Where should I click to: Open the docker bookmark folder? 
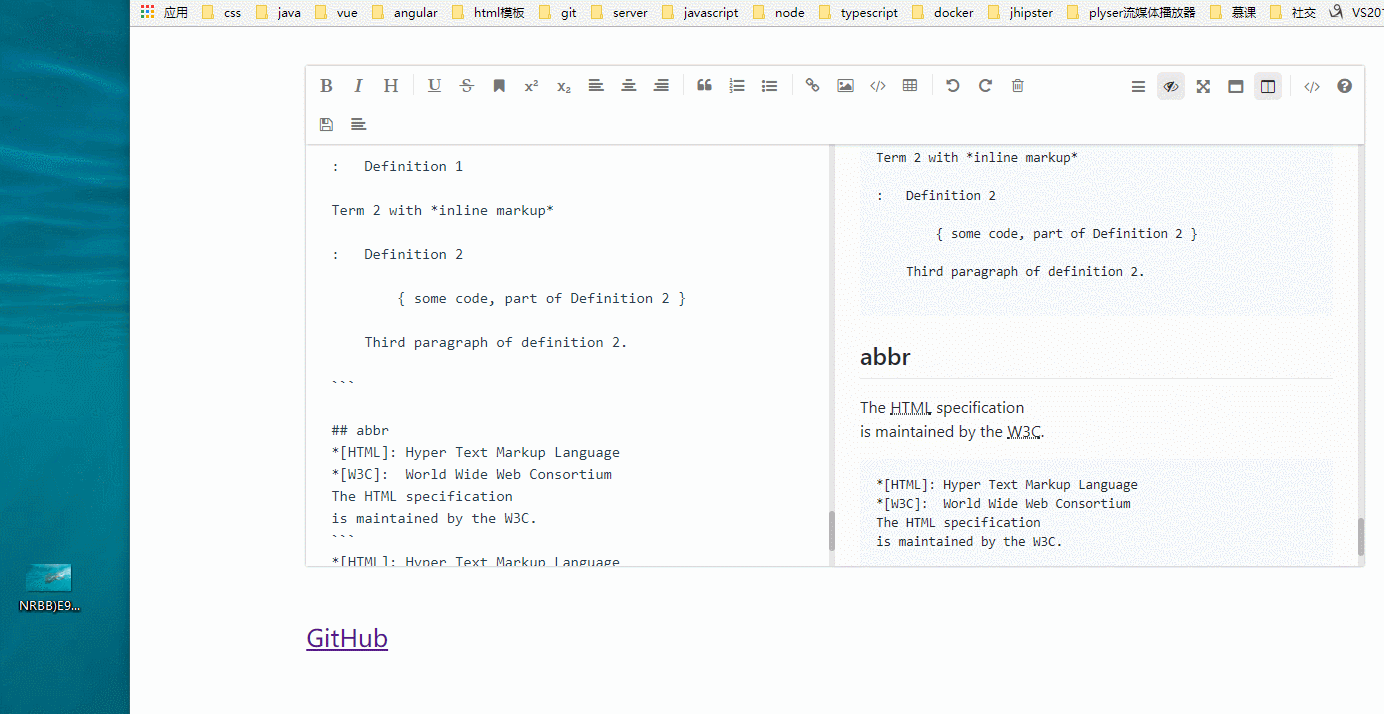[x=943, y=13]
